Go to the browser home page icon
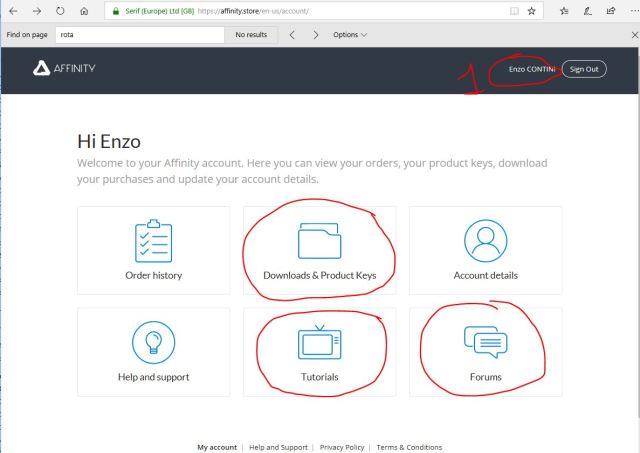 (x=84, y=11)
